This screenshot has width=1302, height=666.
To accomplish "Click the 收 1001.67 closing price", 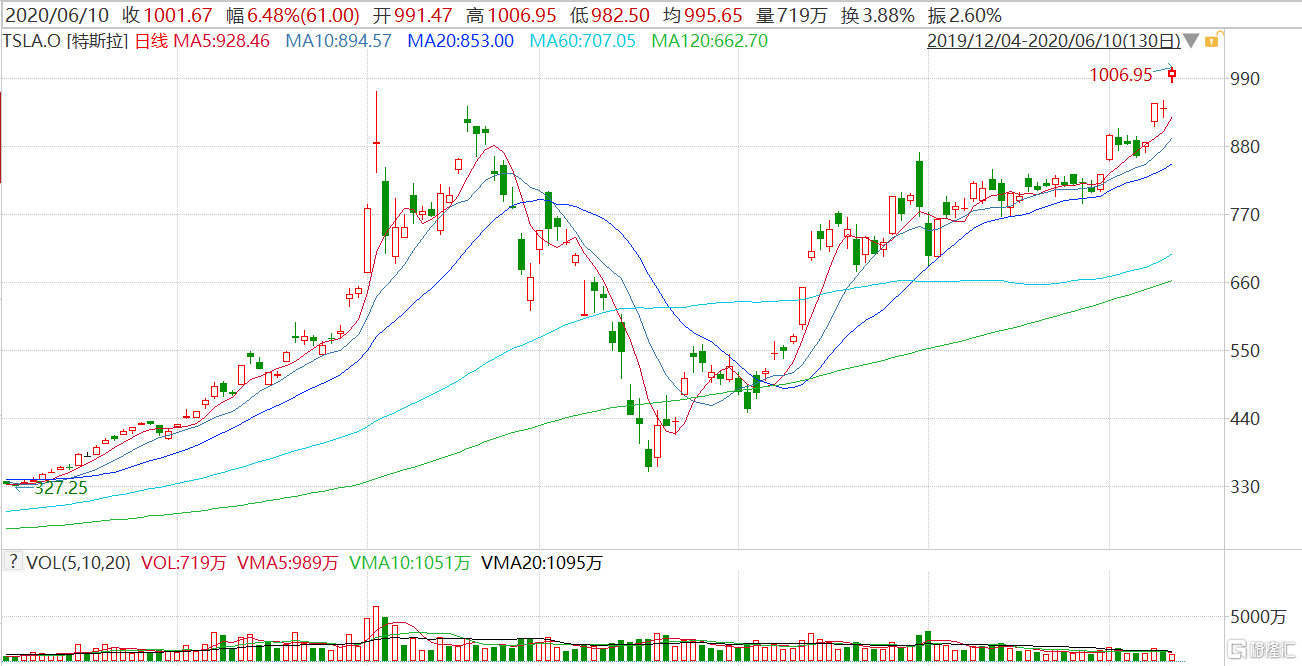I will 169,15.
